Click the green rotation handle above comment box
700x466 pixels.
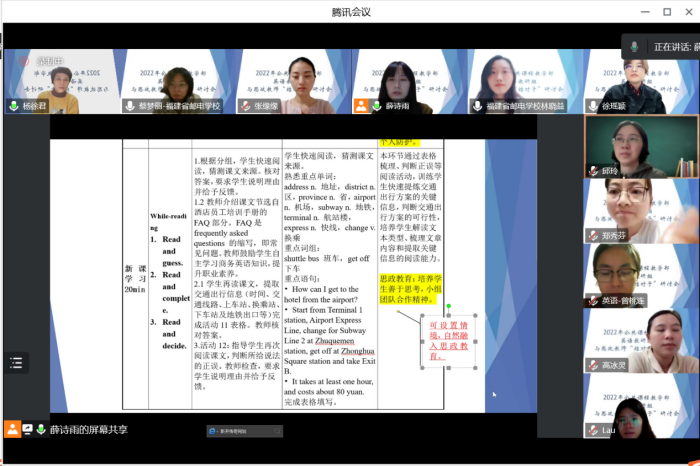449,306
